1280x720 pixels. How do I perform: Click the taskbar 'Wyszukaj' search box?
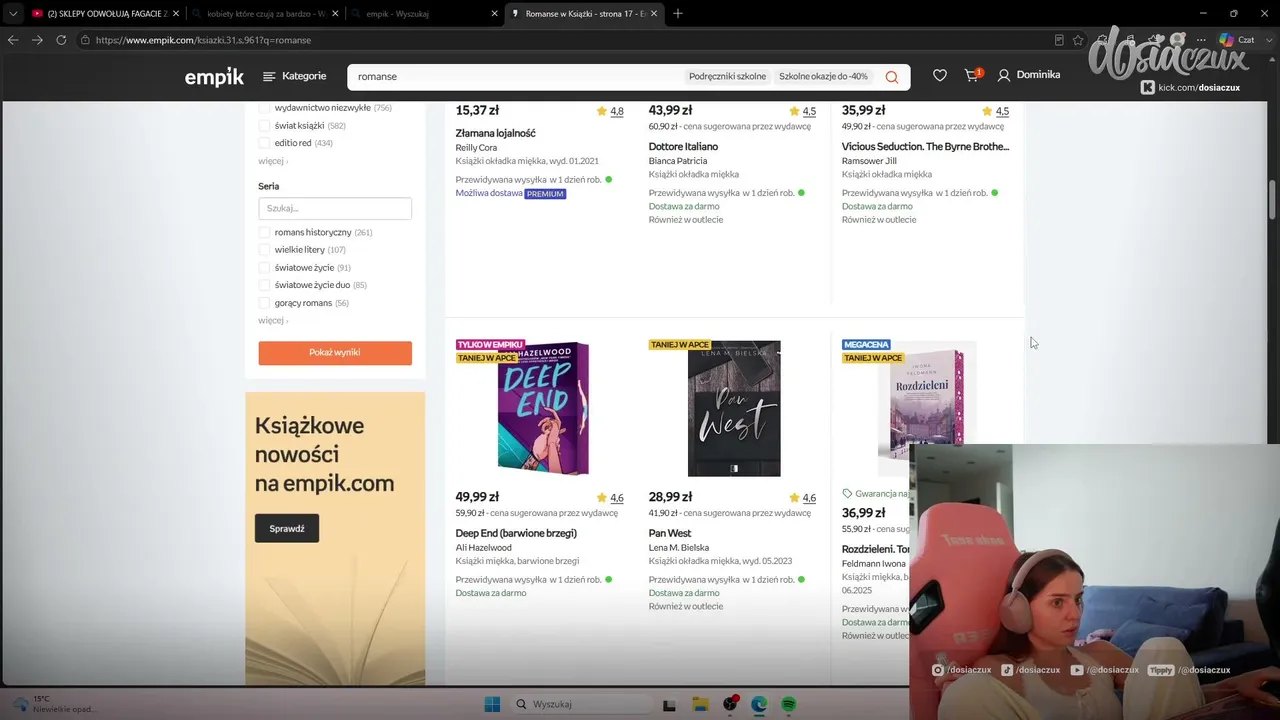click(580, 705)
